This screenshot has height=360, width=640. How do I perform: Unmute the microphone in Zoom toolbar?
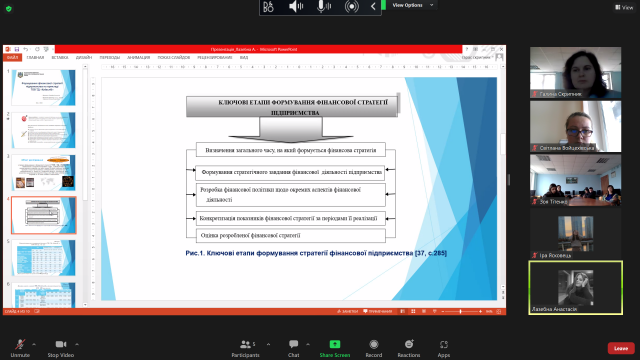pos(20,348)
